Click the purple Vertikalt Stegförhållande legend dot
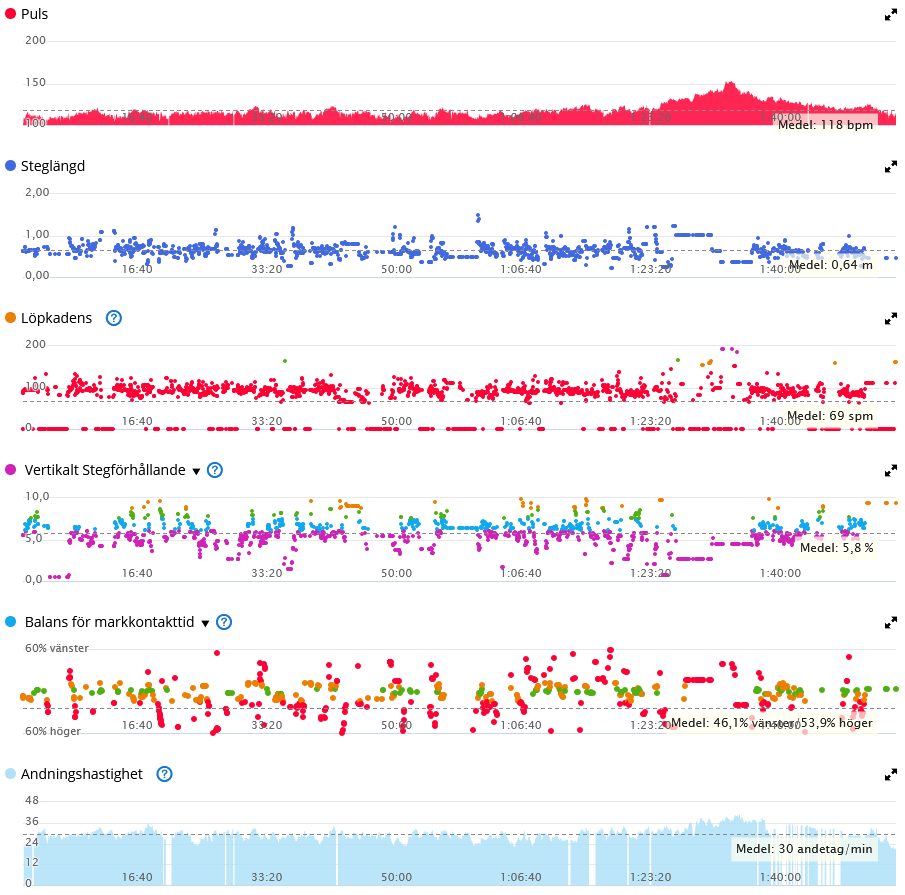 (x=10, y=470)
